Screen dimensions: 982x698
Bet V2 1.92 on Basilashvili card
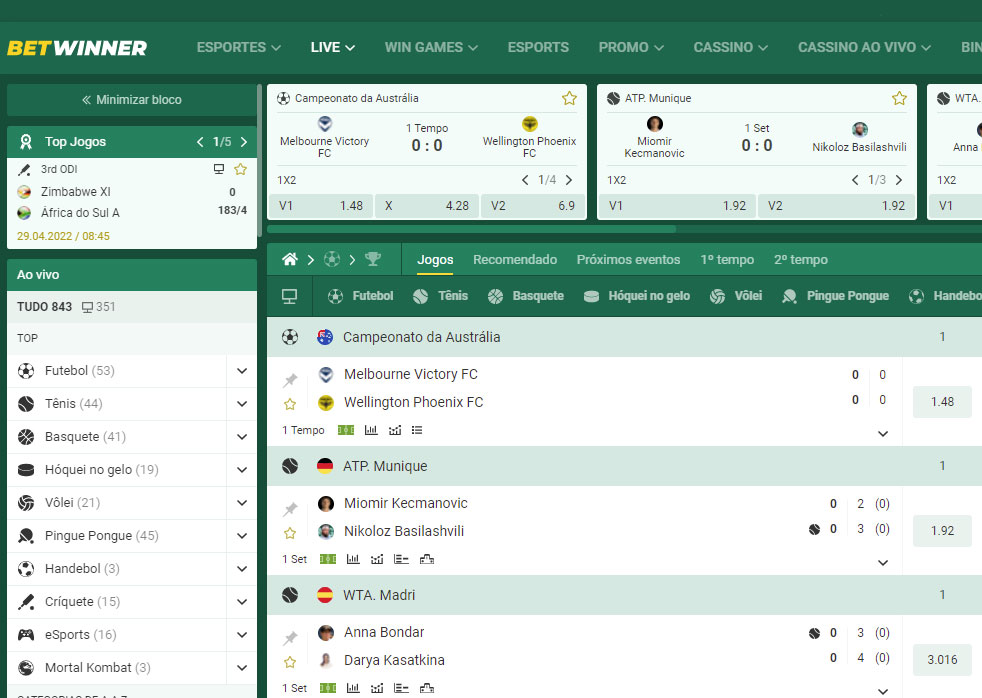(x=836, y=206)
